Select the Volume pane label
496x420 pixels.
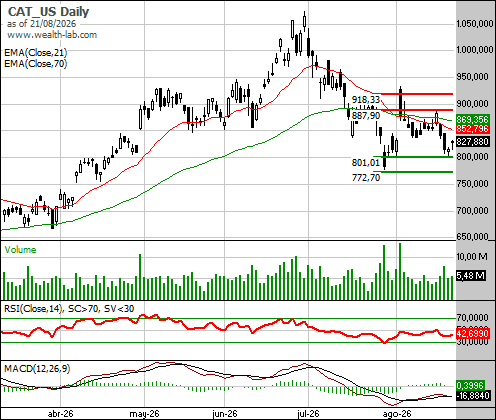(x=20, y=250)
